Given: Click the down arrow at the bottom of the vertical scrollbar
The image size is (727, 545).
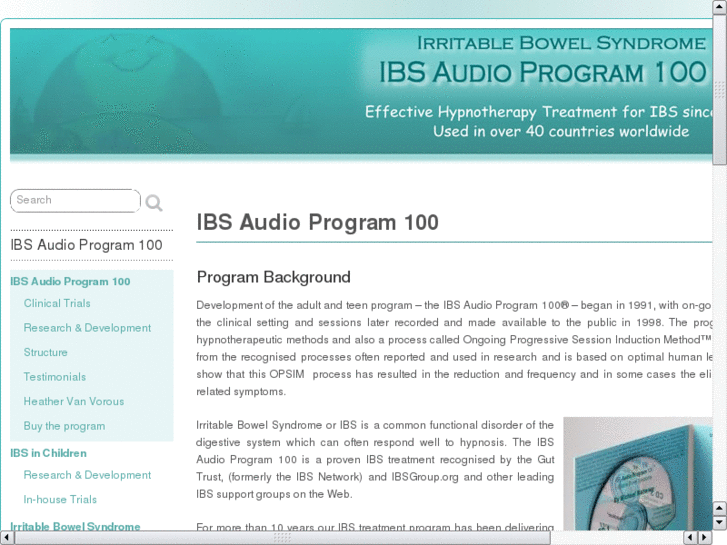Looking at the screenshot, I should (719, 523).
